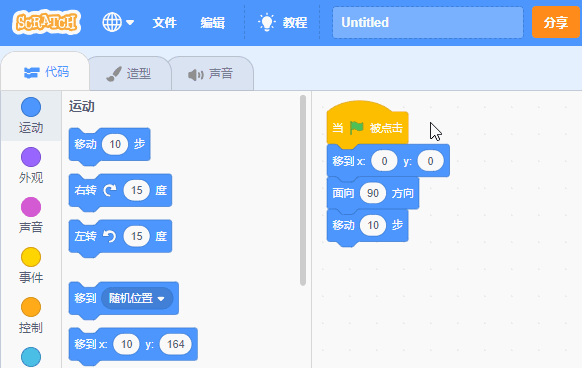Click the clockwise rotate arrow icon
The height and width of the screenshot is (368, 582).
click(109, 190)
